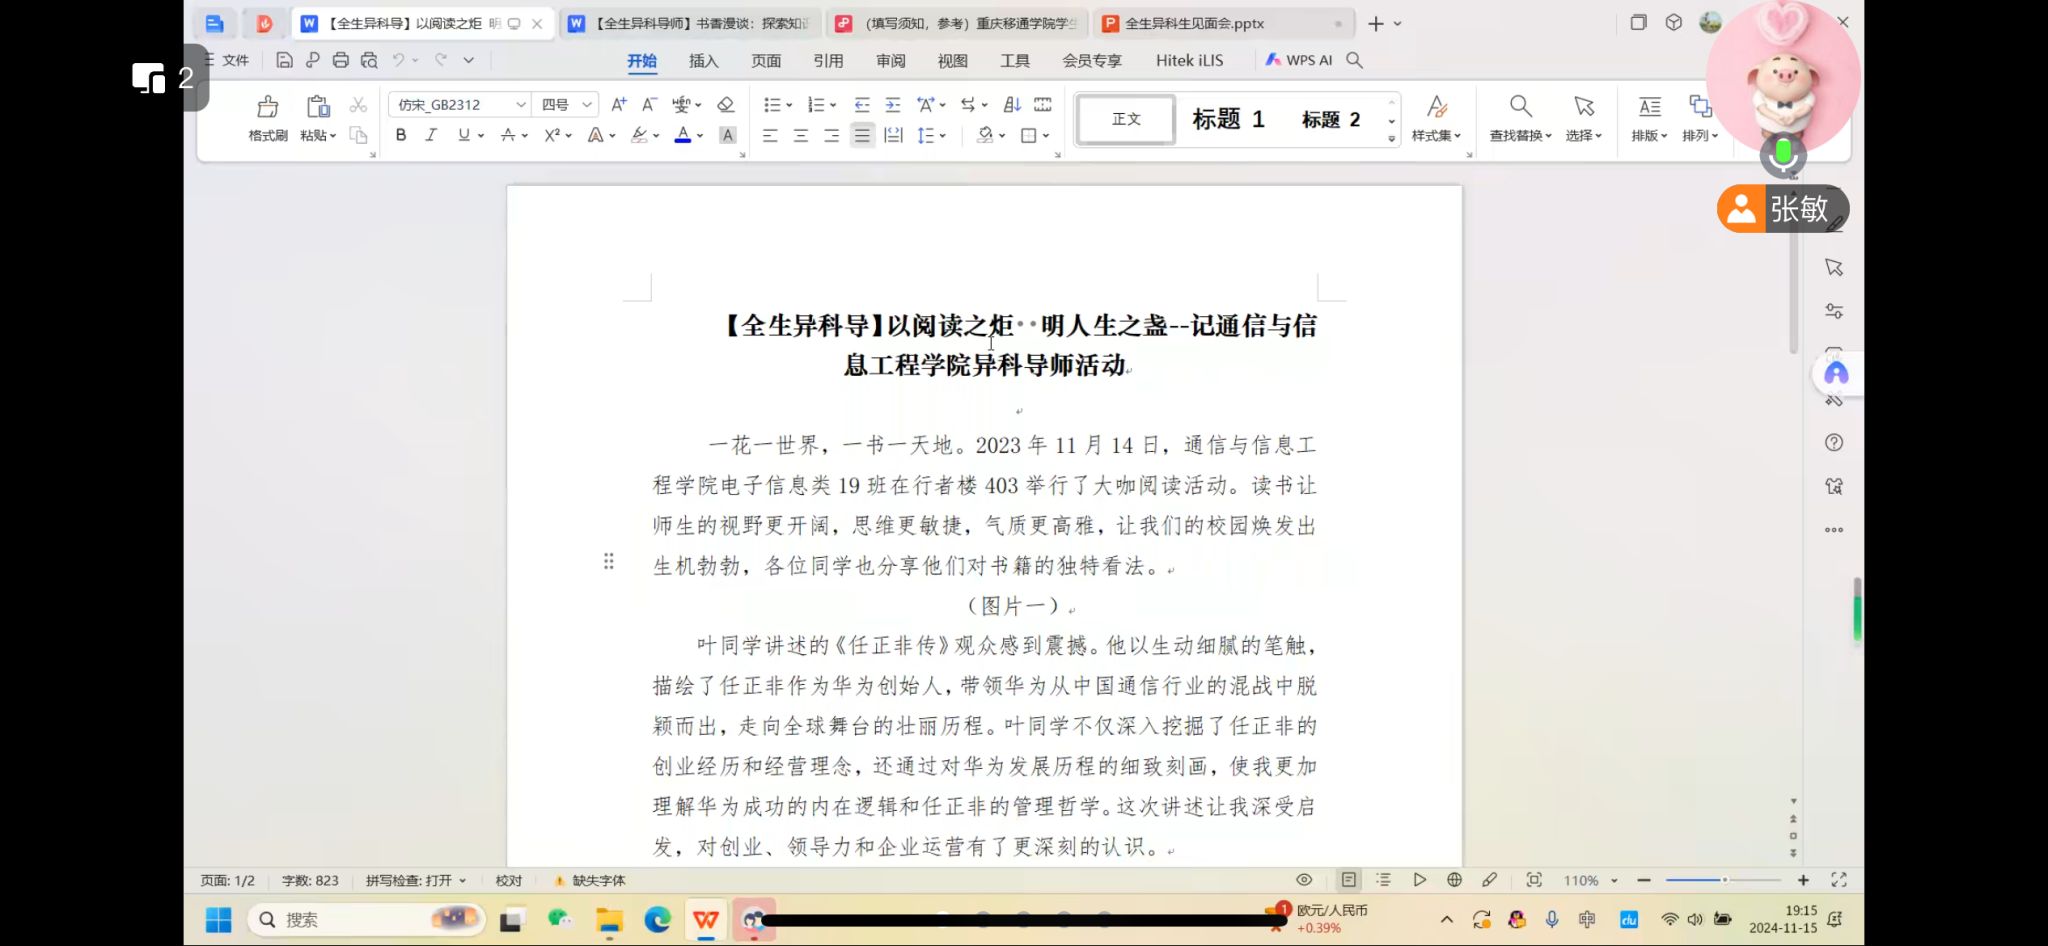This screenshot has height=946, width=2048.
Task: Toggle eye protection mode in status bar
Action: pyautogui.click(x=1304, y=880)
